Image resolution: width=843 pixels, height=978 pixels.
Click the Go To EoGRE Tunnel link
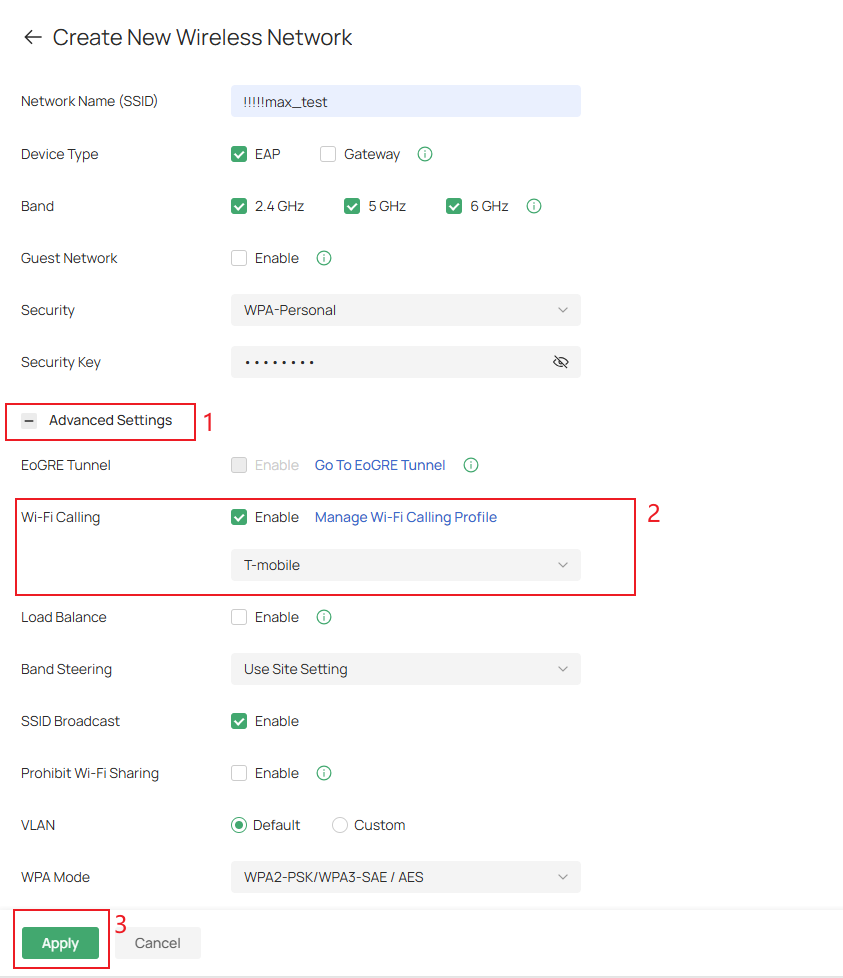click(x=379, y=465)
